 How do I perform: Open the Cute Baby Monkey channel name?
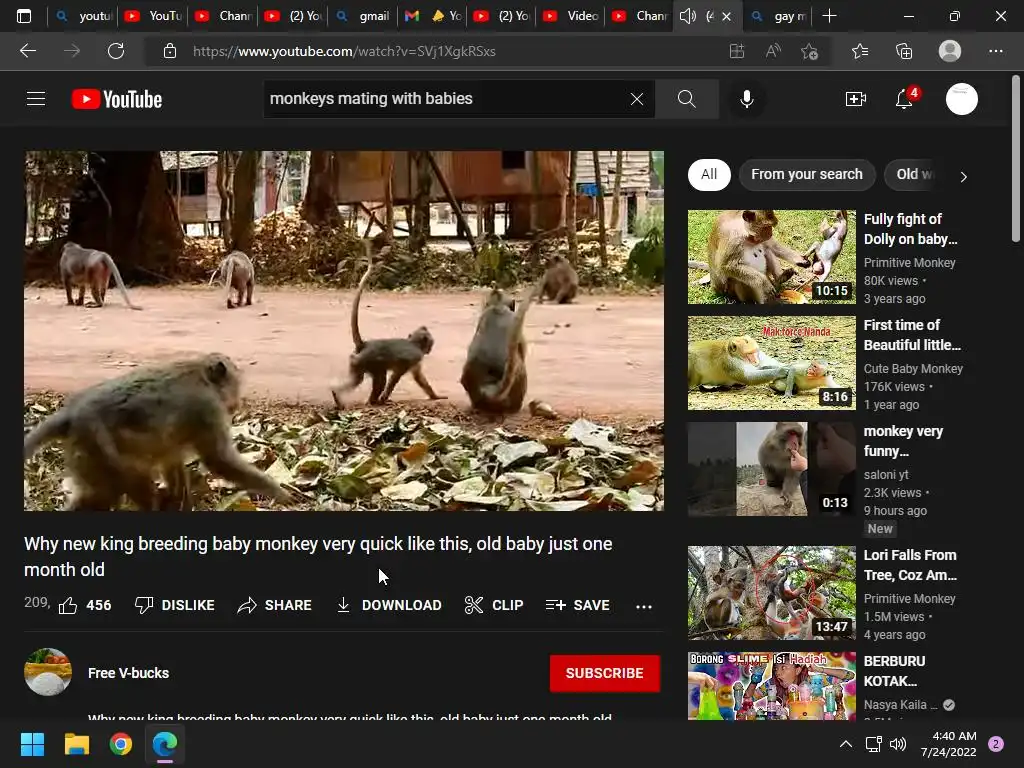tap(913, 368)
